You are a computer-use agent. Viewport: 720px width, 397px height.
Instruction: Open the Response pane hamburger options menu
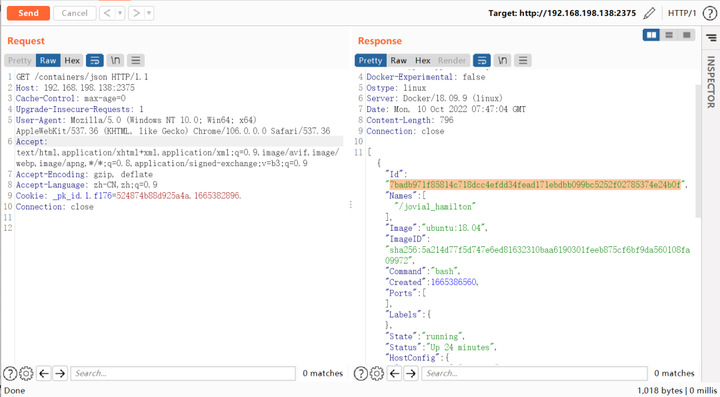(x=523, y=60)
